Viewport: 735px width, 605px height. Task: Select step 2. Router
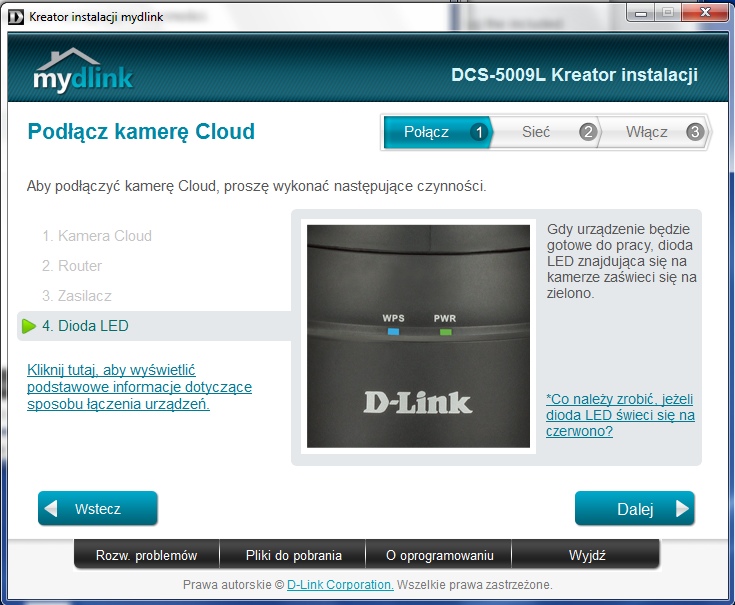[72, 266]
